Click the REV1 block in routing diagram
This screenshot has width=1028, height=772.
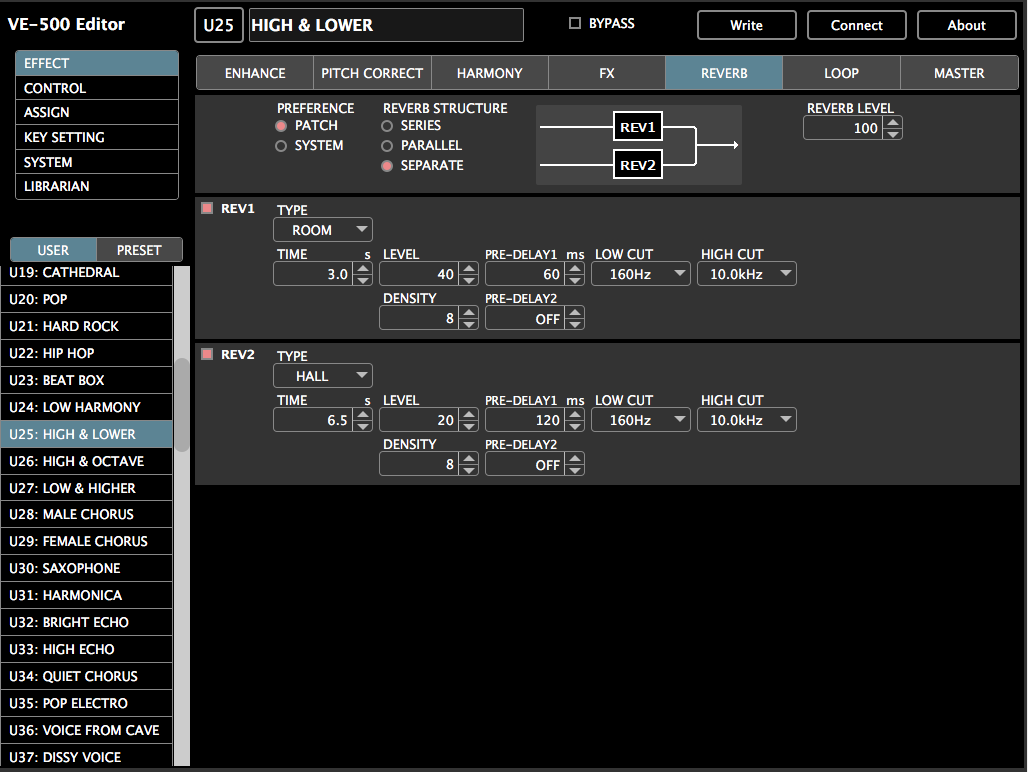tap(638, 126)
